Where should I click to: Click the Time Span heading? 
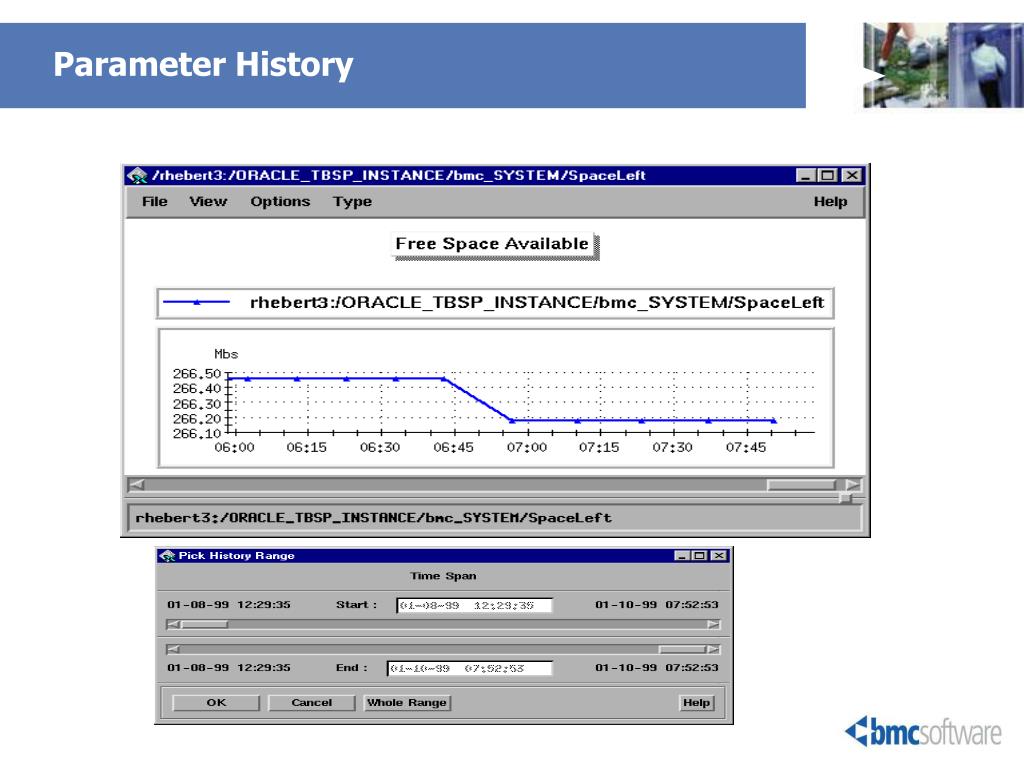pyautogui.click(x=443, y=576)
